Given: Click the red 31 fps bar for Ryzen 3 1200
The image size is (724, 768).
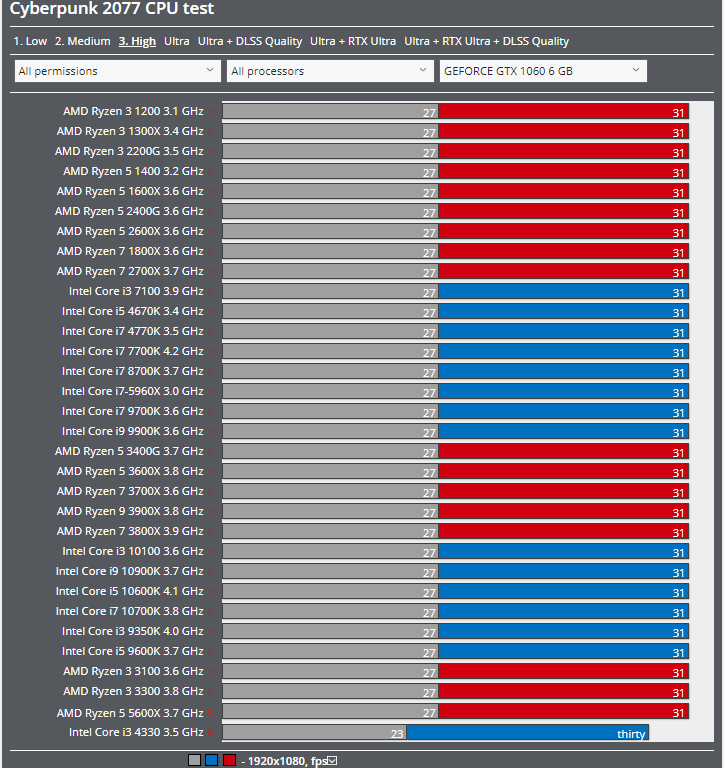Looking at the screenshot, I should 563,112.
